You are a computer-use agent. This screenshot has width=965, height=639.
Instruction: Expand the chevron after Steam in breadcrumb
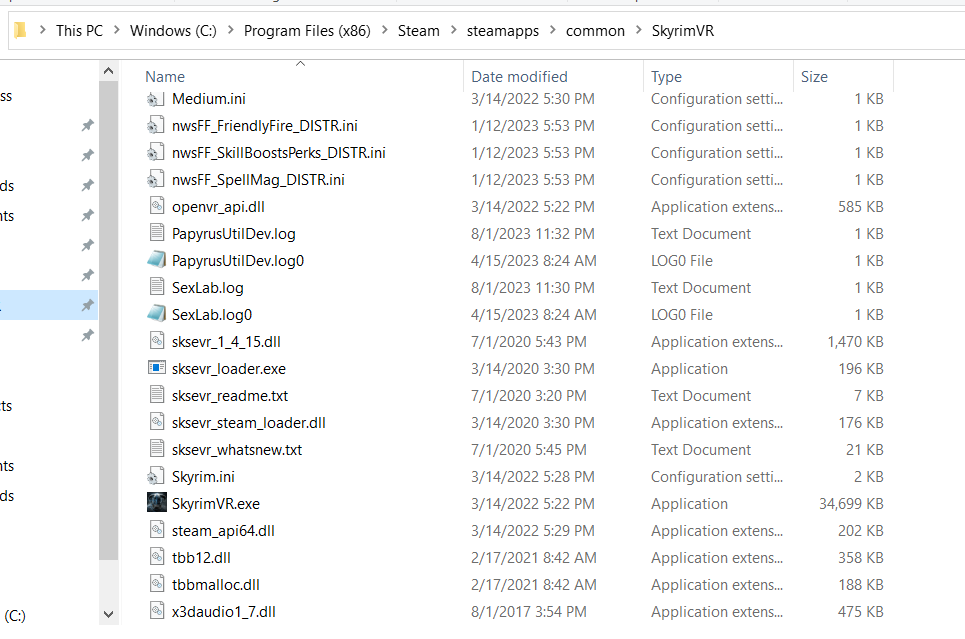453,31
